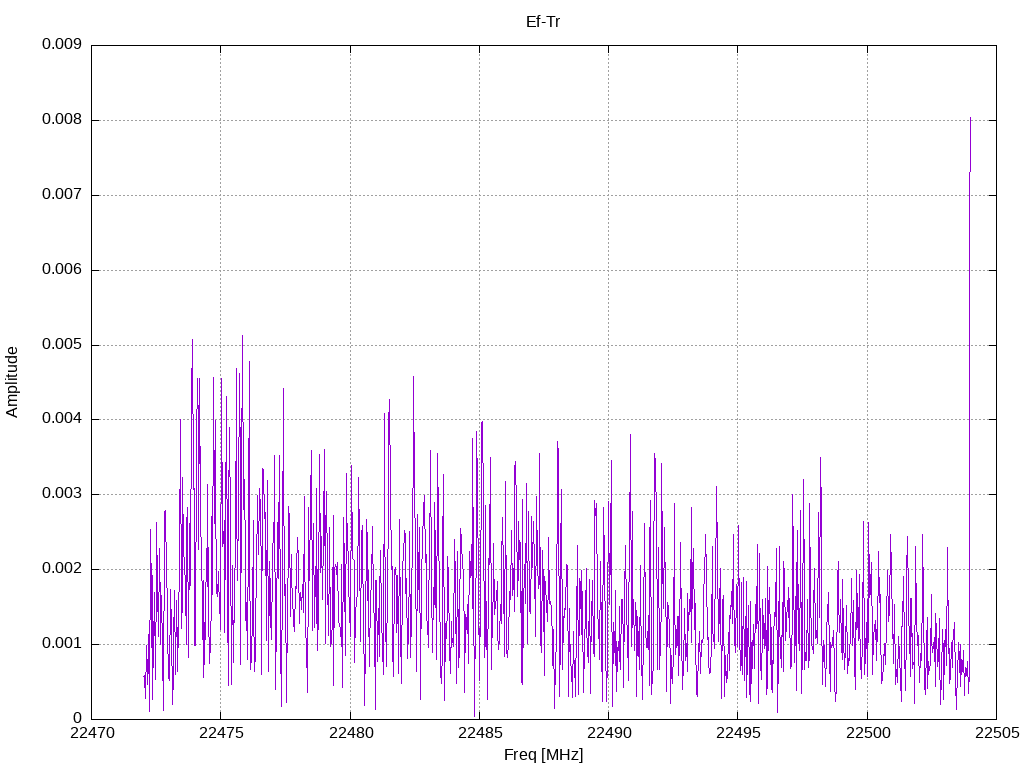This screenshot has height=768, width=1024.
Task: Click the 0.001 y-axis tick label
Action: [x=61, y=644]
